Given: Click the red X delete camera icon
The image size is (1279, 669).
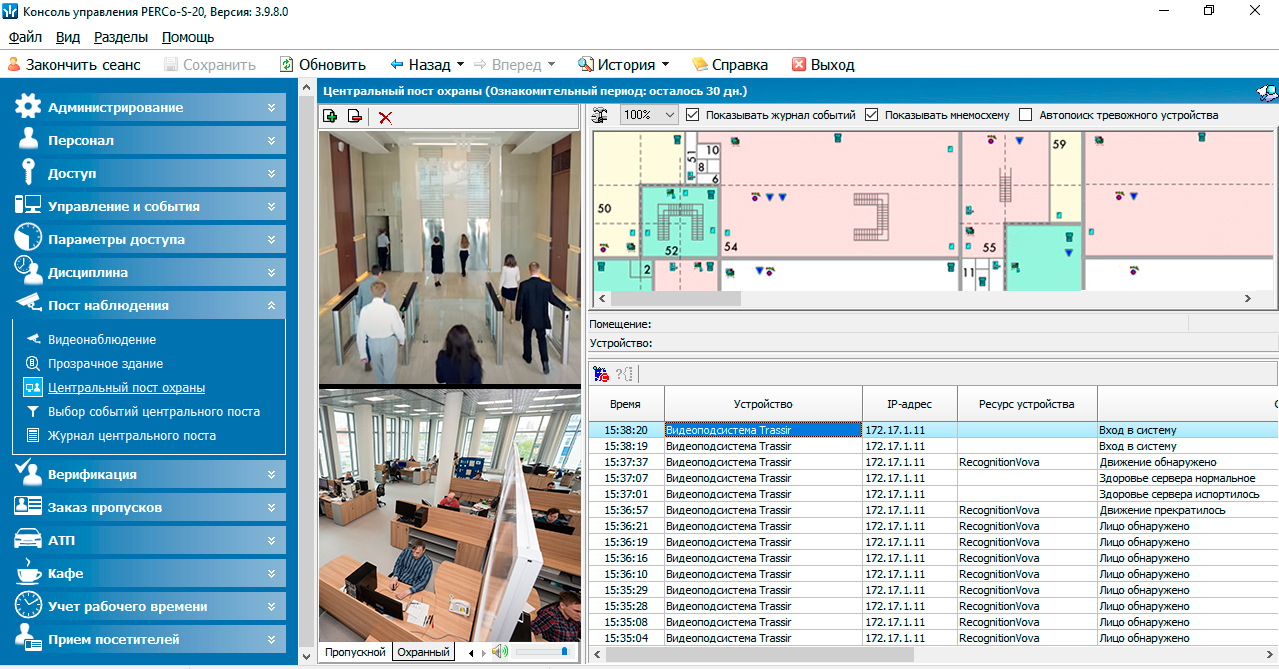Looking at the screenshot, I should coord(385,117).
